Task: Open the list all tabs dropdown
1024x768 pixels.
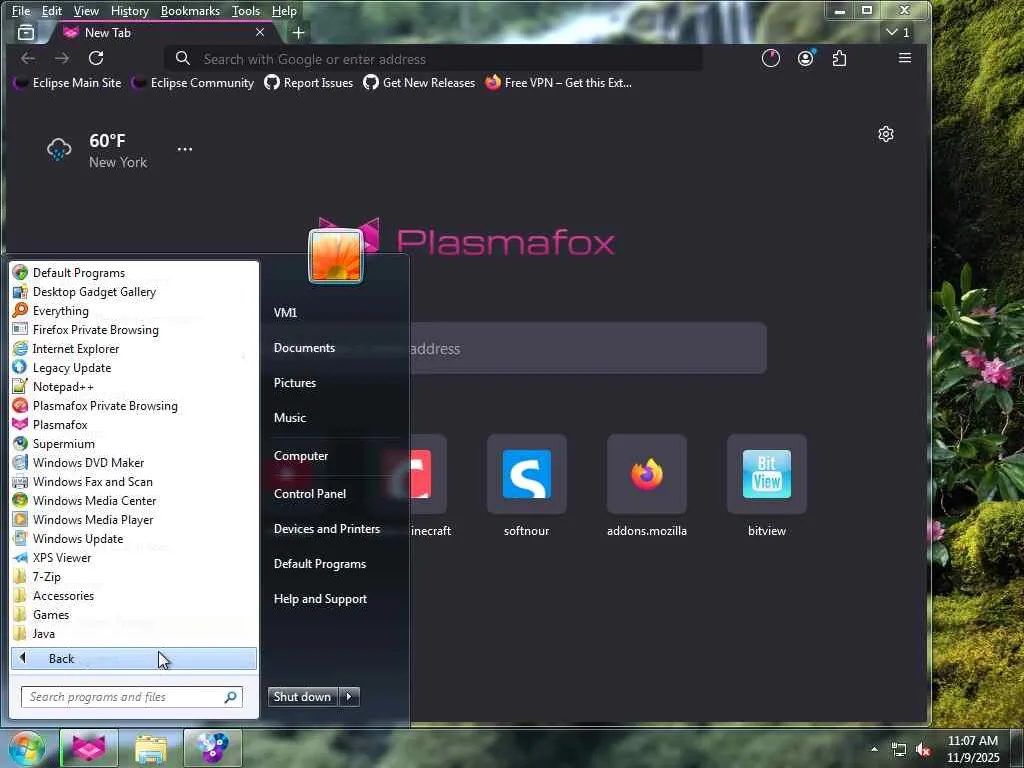Action: point(897,32)
